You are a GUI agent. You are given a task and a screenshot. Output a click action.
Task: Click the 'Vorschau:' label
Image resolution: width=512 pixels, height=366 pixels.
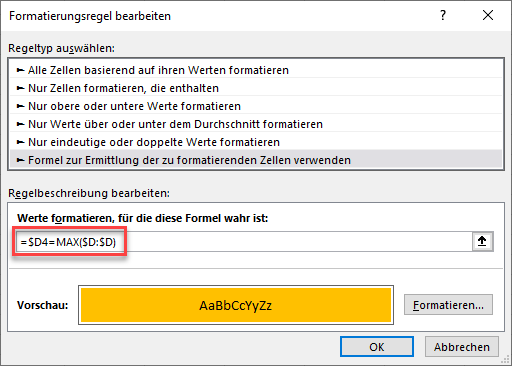point(43,305)
